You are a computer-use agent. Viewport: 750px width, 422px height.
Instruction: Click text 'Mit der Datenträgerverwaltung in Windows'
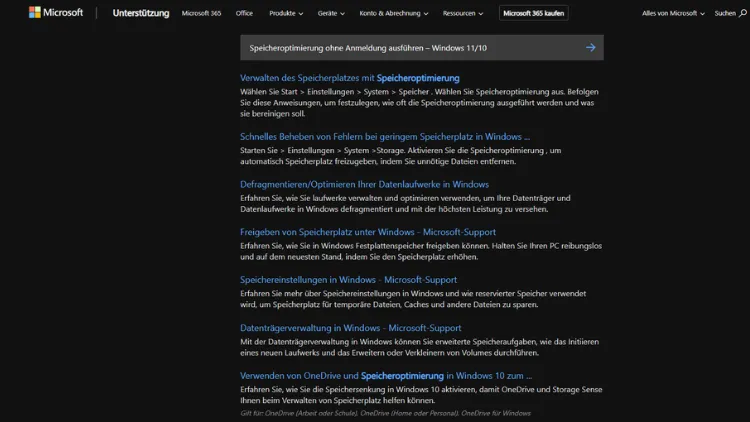click(316, 342)
